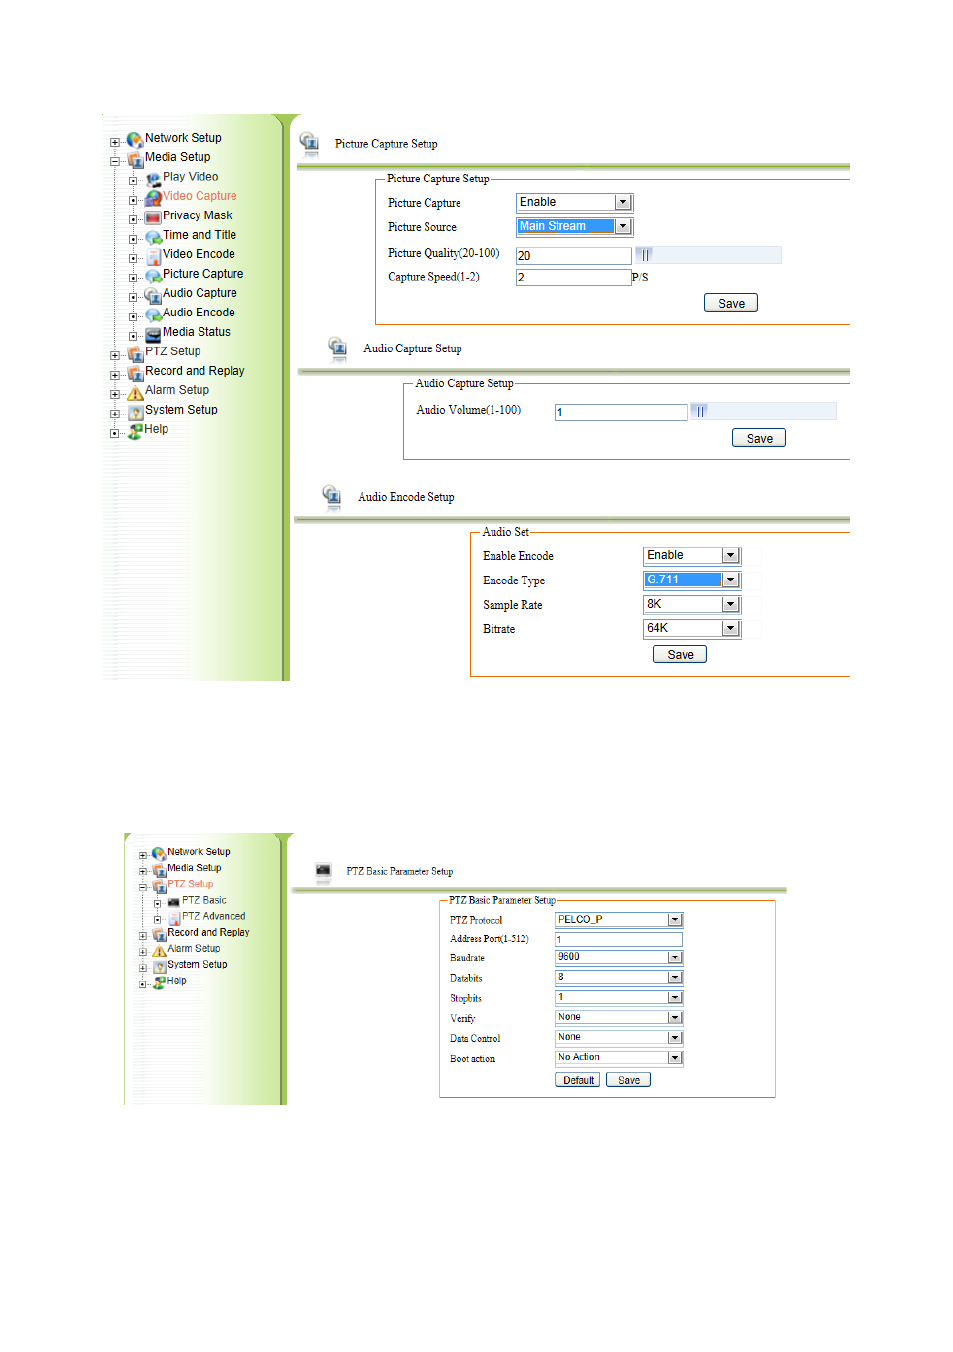Click the Alarm Setup warning icon in lower tree

[159, 950]
